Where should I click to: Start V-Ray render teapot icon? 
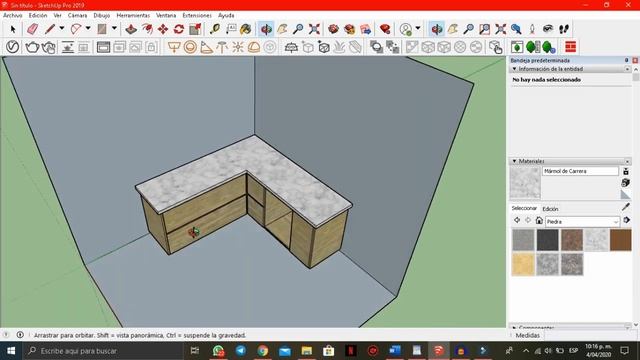point(32,47)
